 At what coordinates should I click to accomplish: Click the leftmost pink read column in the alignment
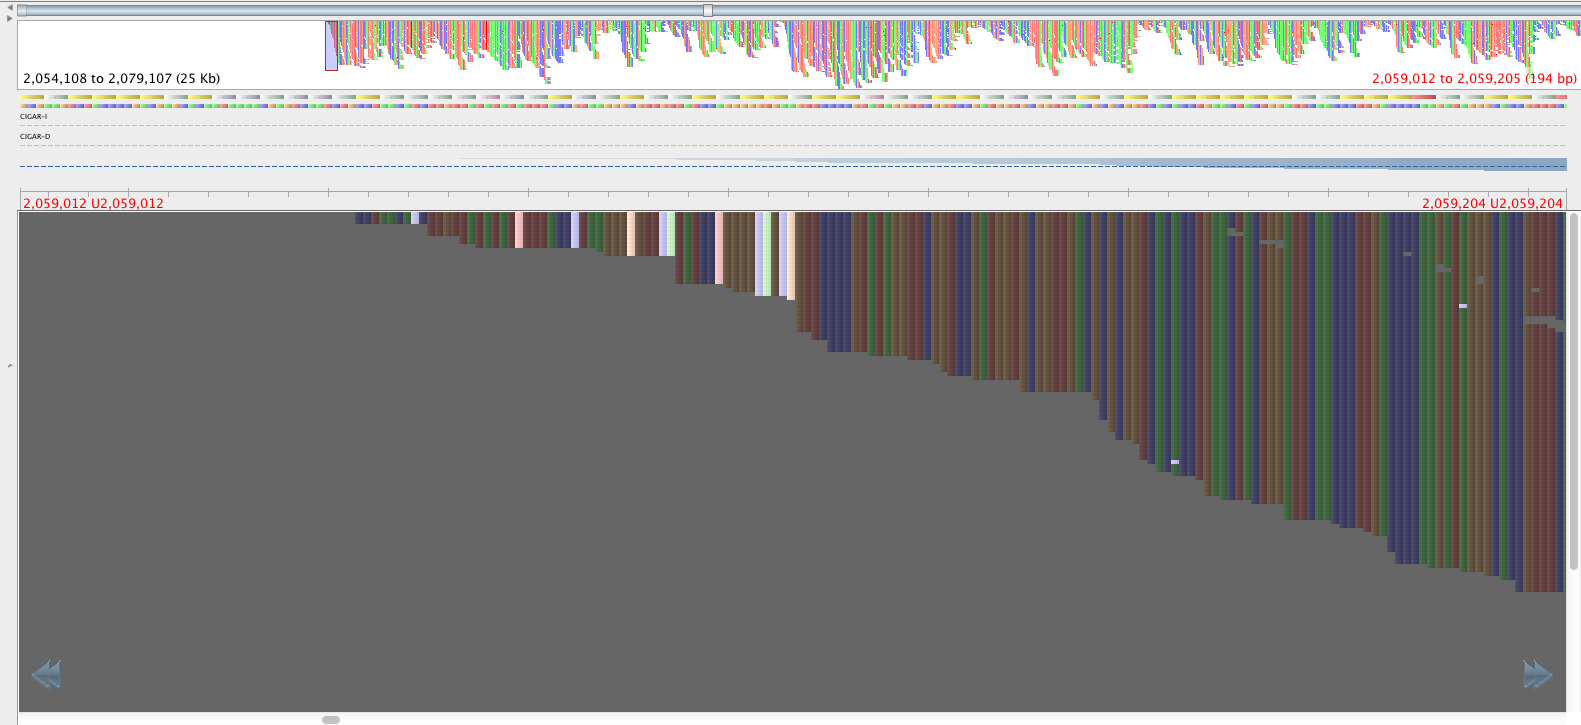click(519, 229)
